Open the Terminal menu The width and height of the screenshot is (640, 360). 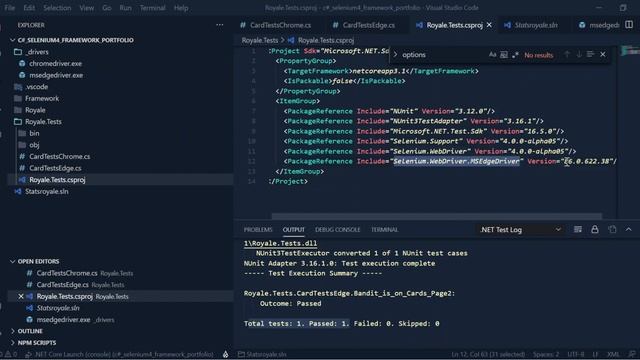(153, 8)
